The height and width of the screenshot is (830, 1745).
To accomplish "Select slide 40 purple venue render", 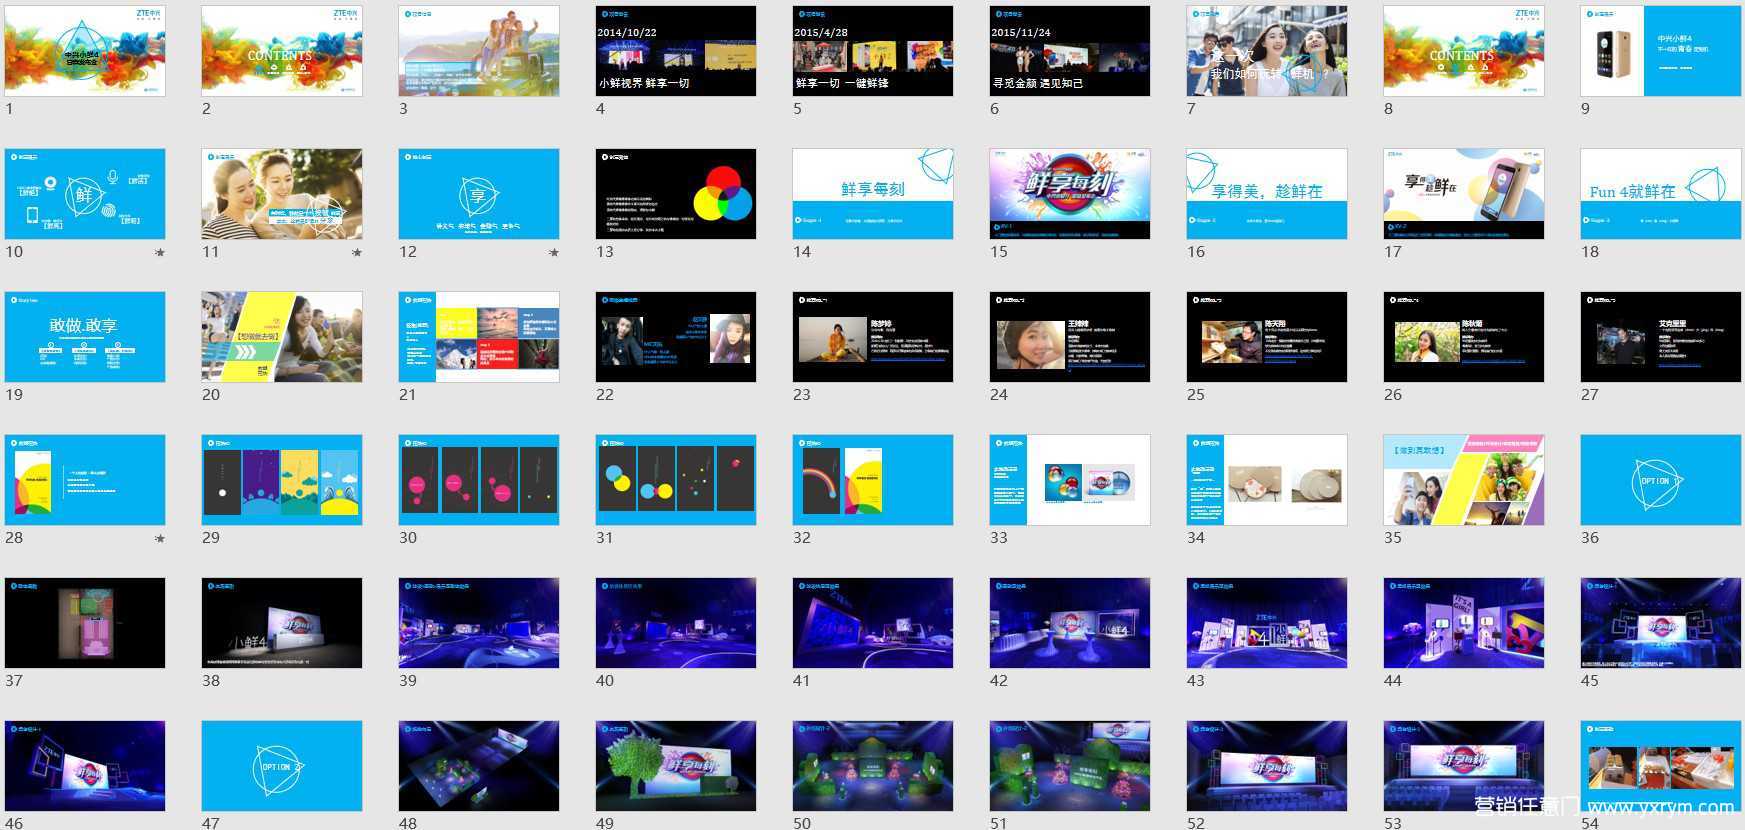I will (x=676, y=623).
